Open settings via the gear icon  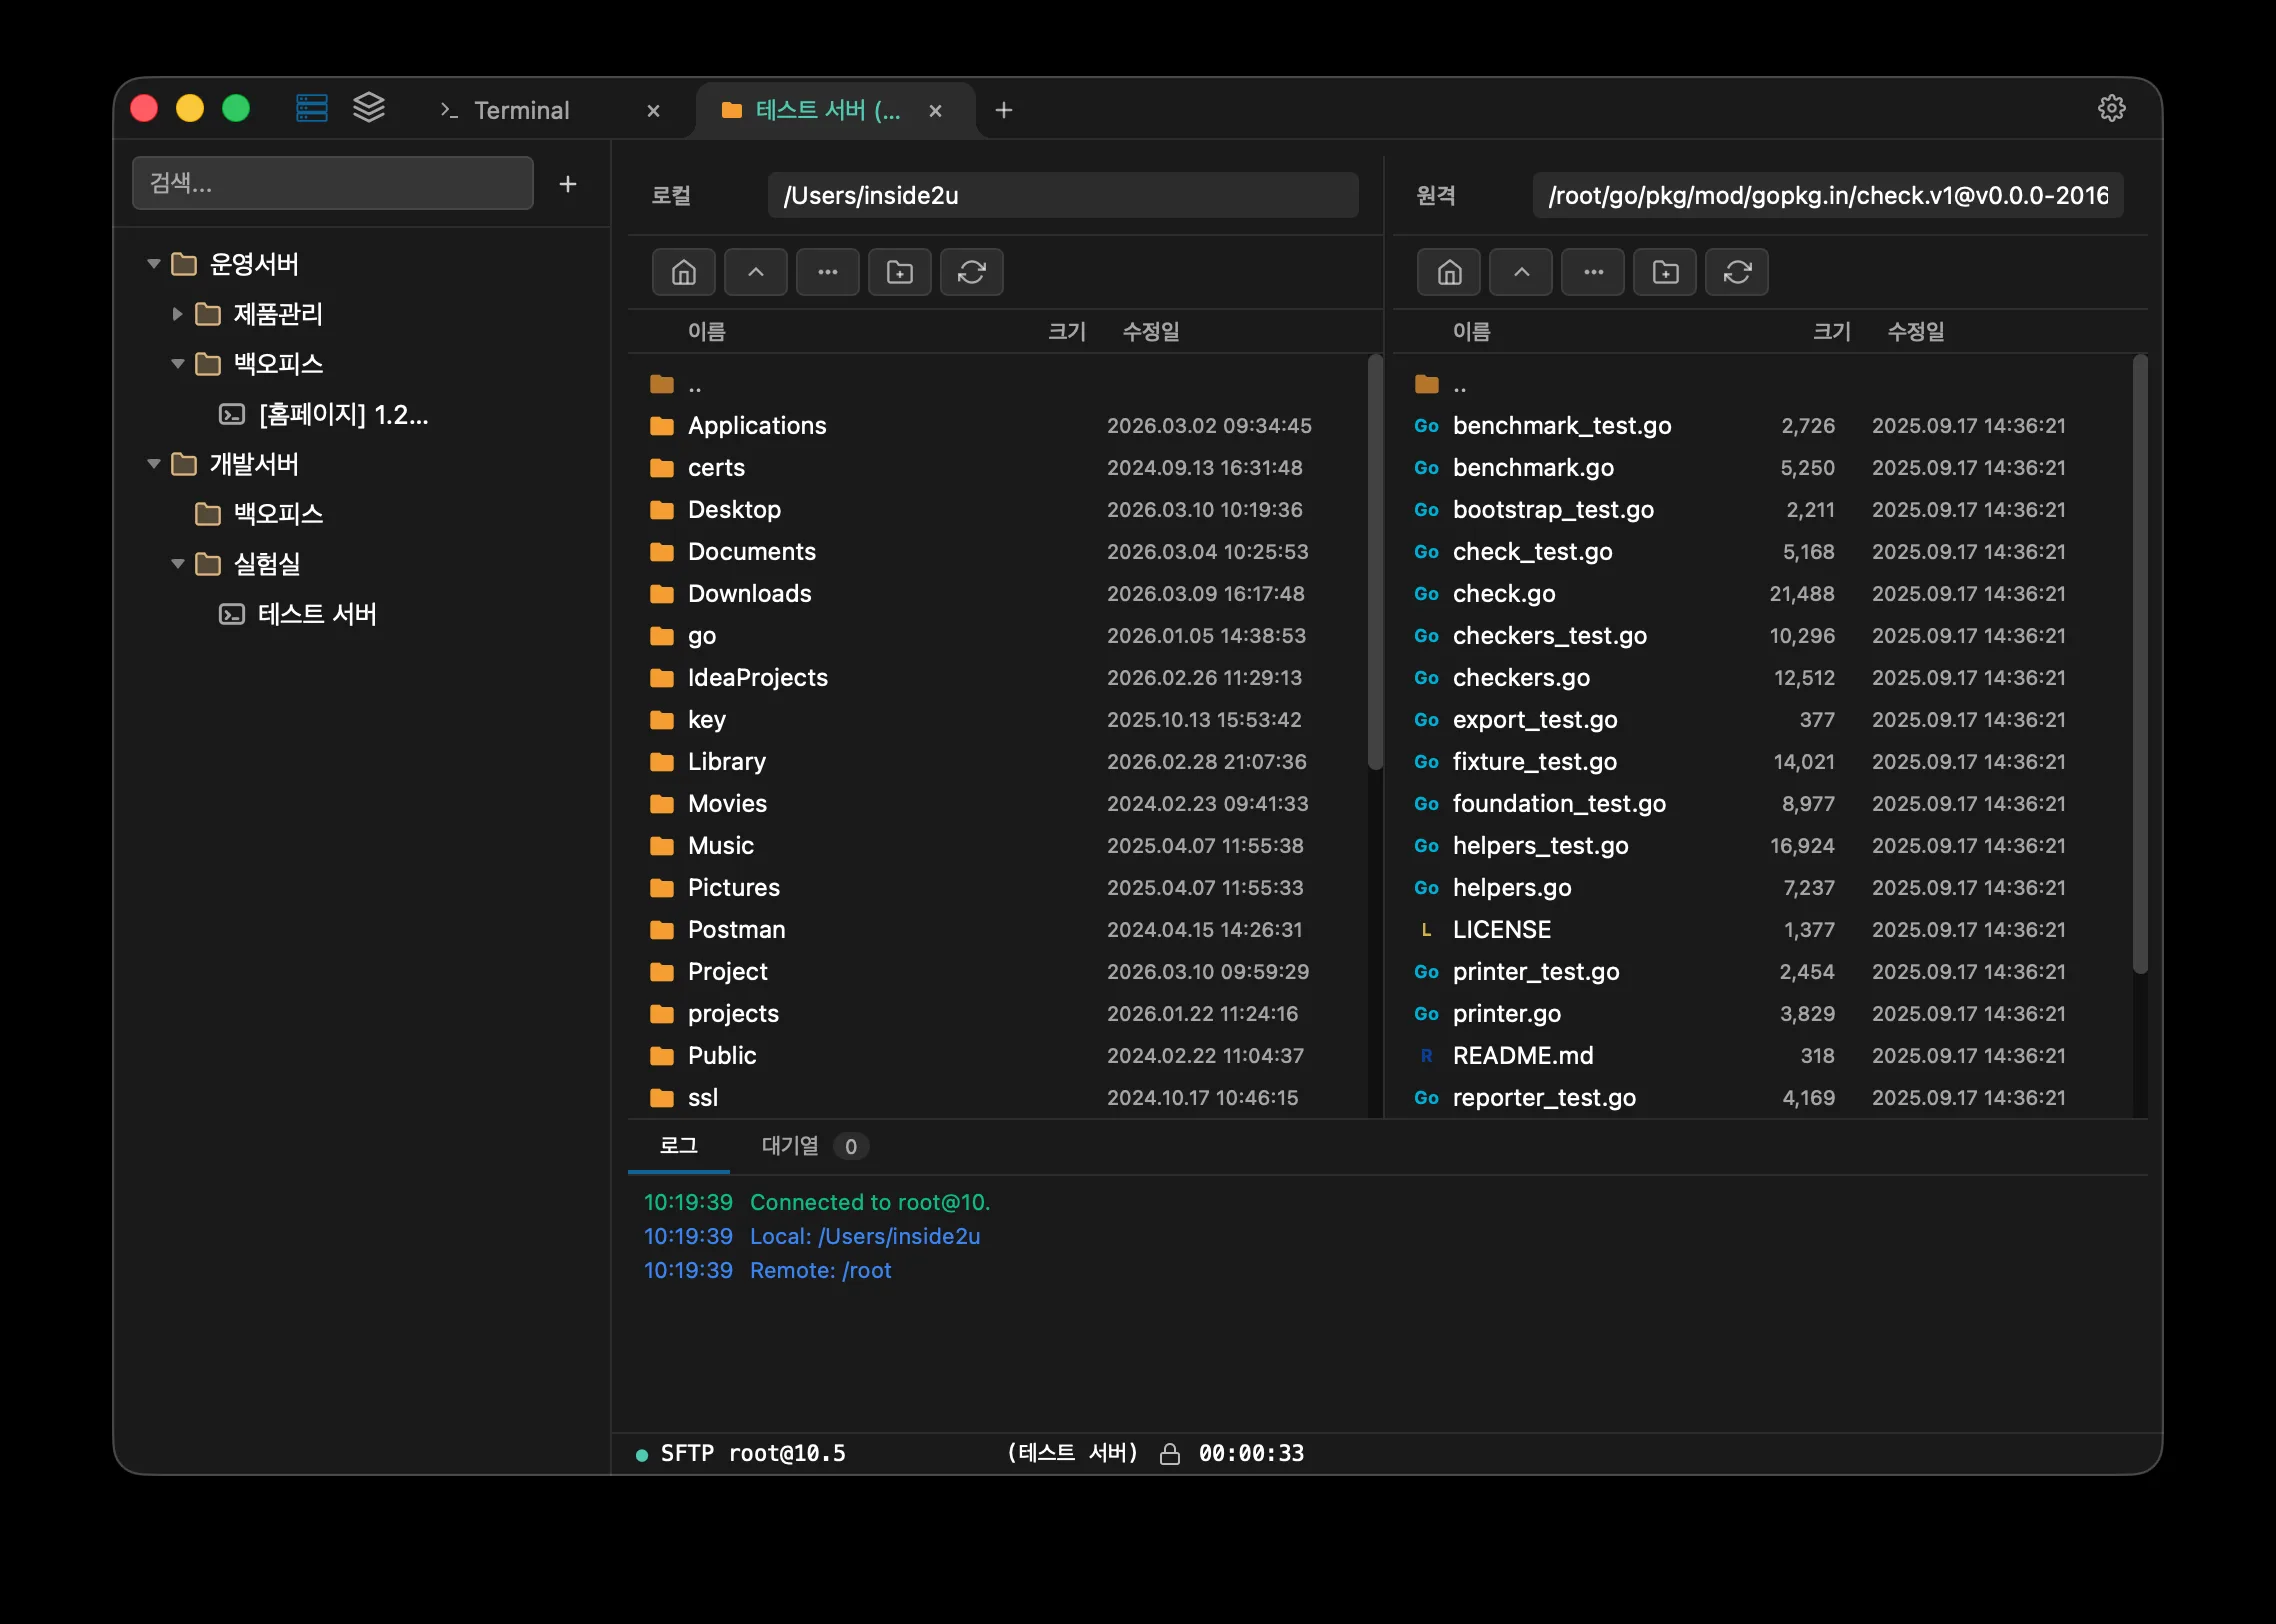pyautogui.click(x=2111, y=108)
